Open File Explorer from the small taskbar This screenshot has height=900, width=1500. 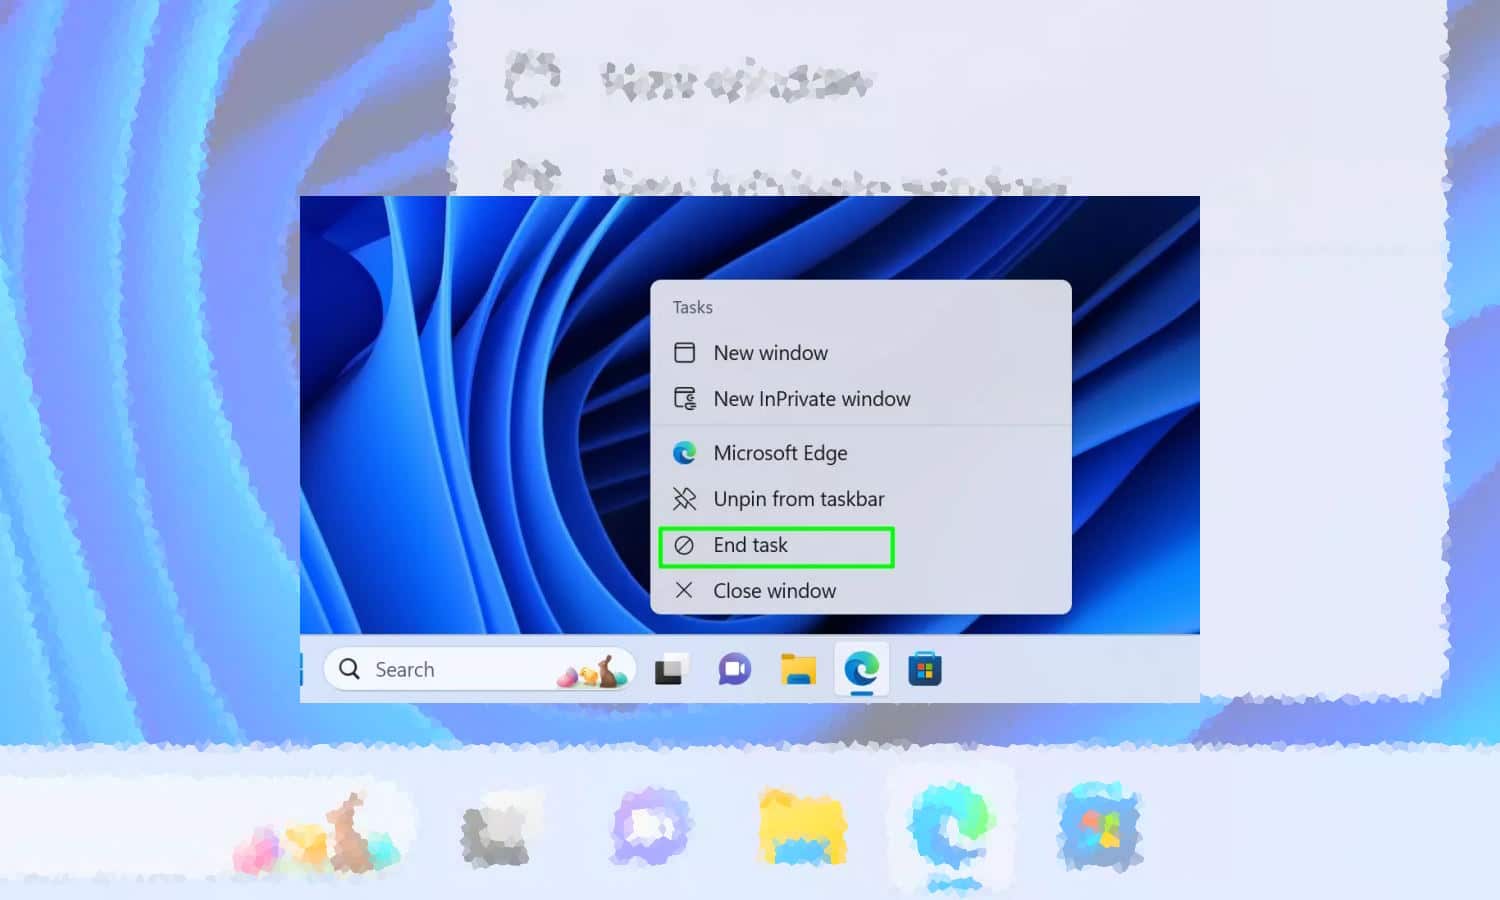(798, 670)
